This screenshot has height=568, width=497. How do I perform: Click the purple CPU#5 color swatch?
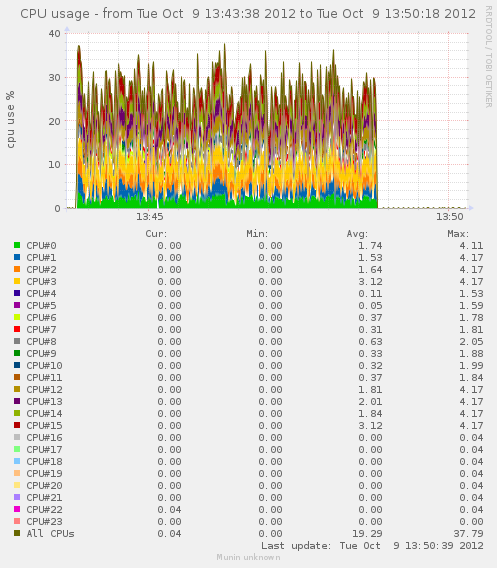tap(17, 305)
